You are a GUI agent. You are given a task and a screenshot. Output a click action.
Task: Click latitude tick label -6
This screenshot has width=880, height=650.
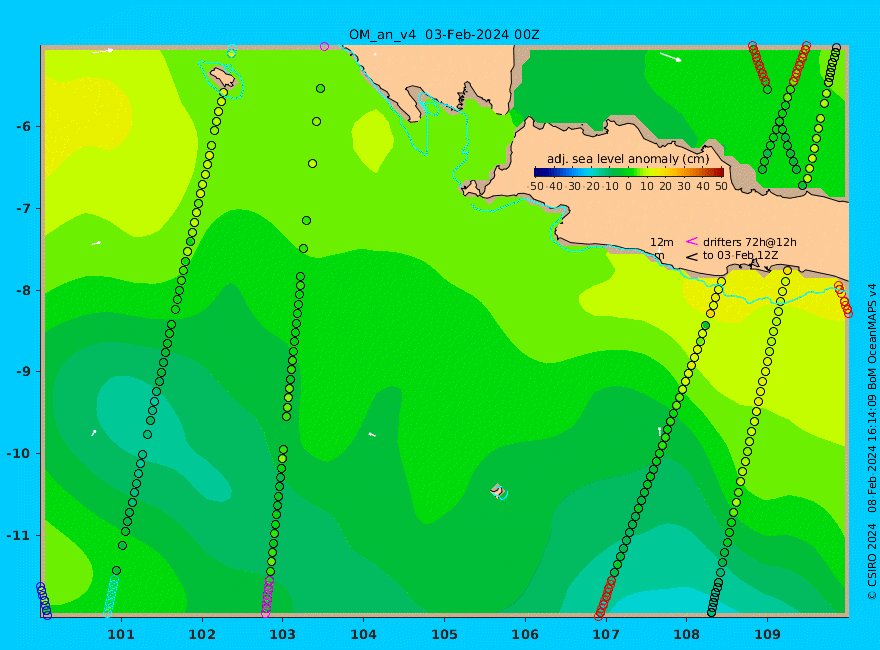pos(24,127)
